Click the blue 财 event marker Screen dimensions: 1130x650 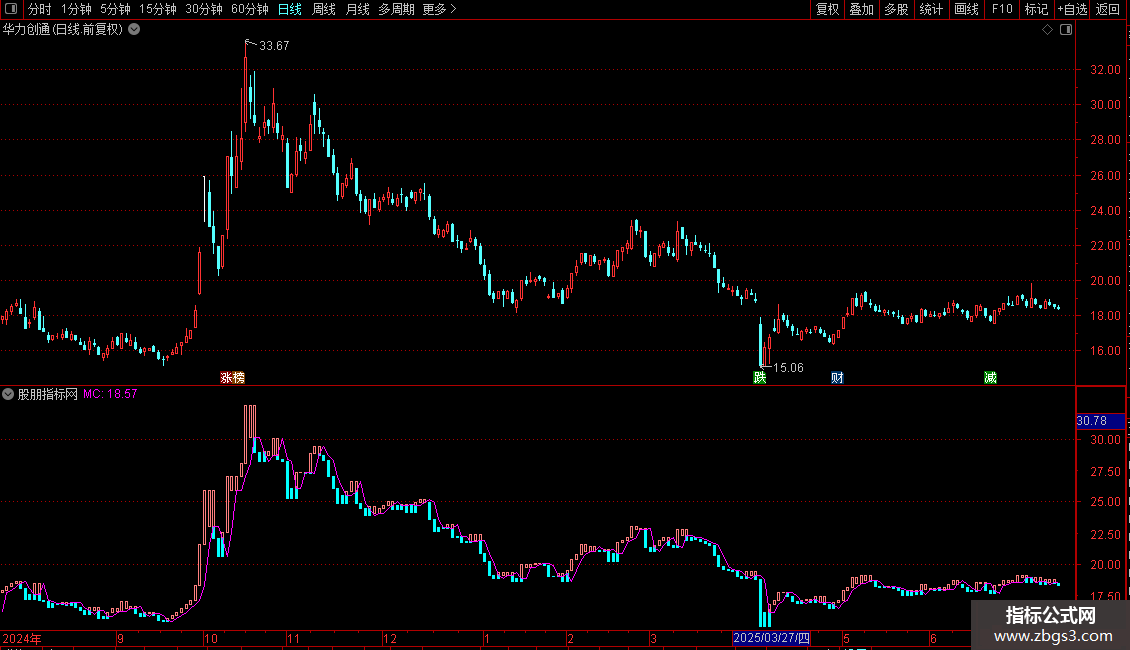[837, 378]
